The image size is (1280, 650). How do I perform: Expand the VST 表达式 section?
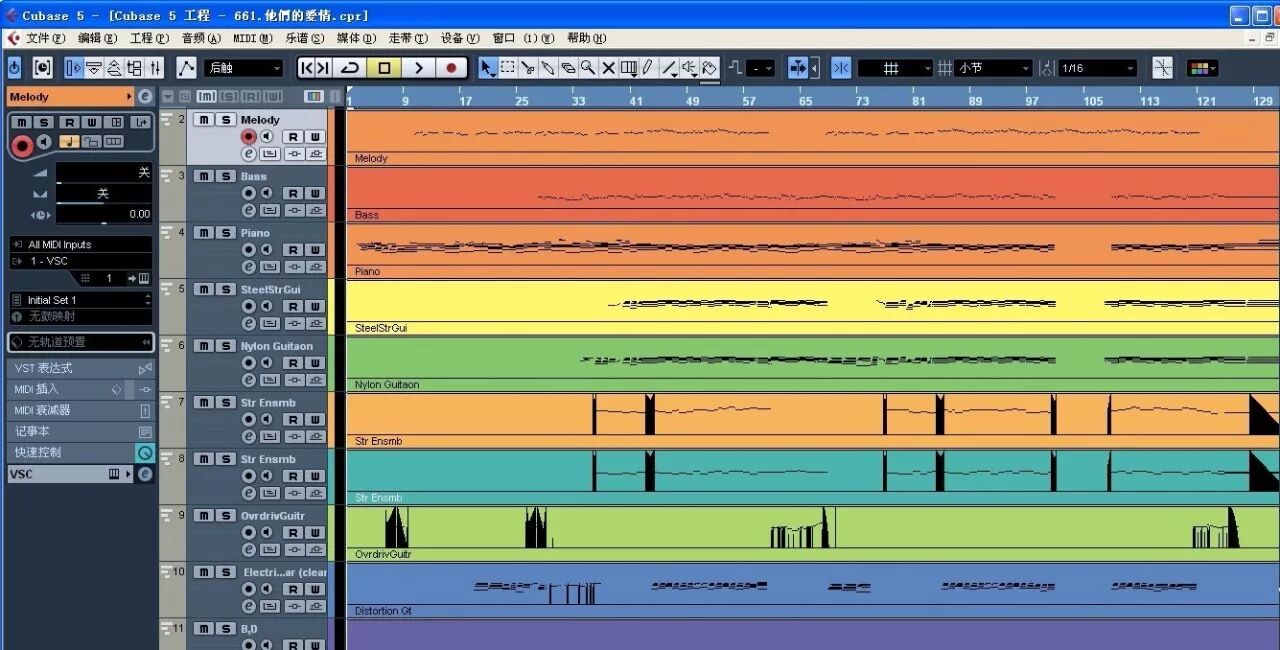pos(82,368)
